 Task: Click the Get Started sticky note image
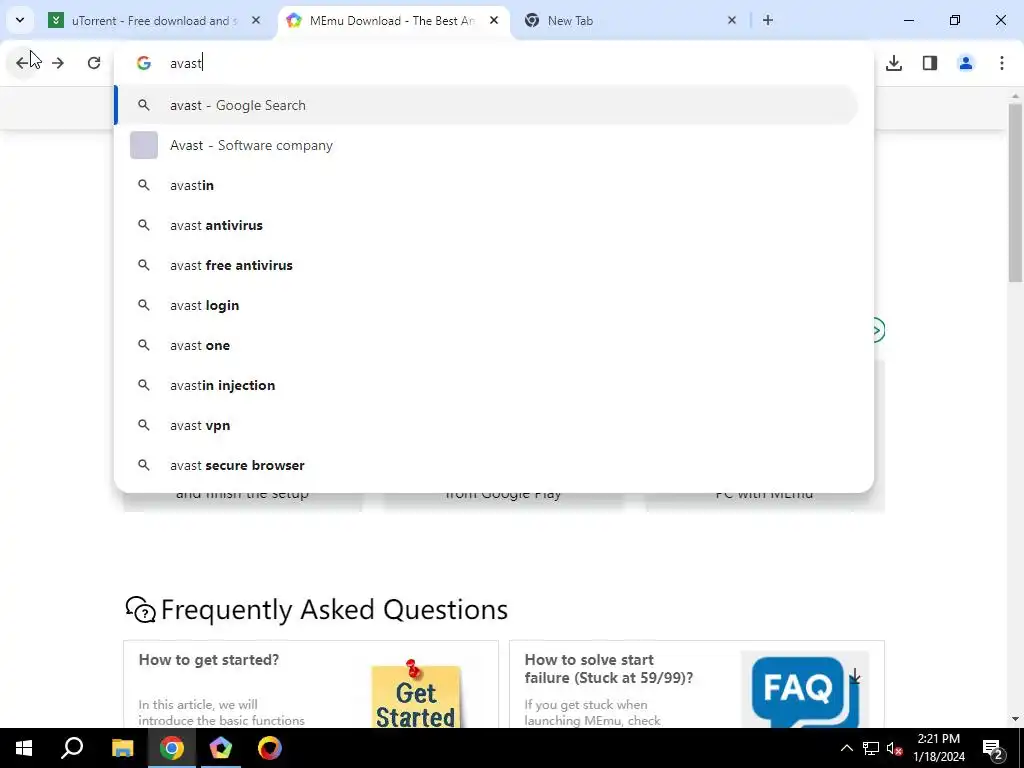[415, 694]
